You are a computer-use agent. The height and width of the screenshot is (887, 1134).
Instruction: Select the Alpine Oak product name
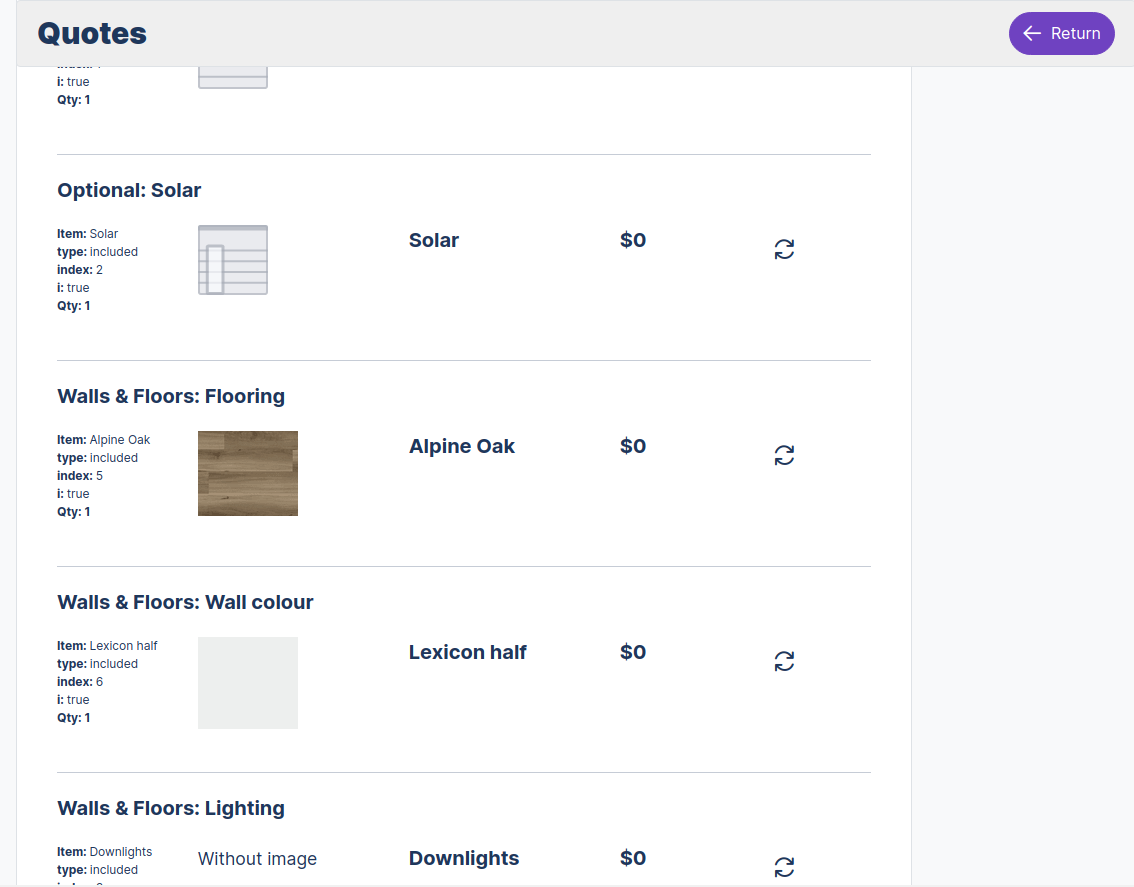click(x=462, y=446)
